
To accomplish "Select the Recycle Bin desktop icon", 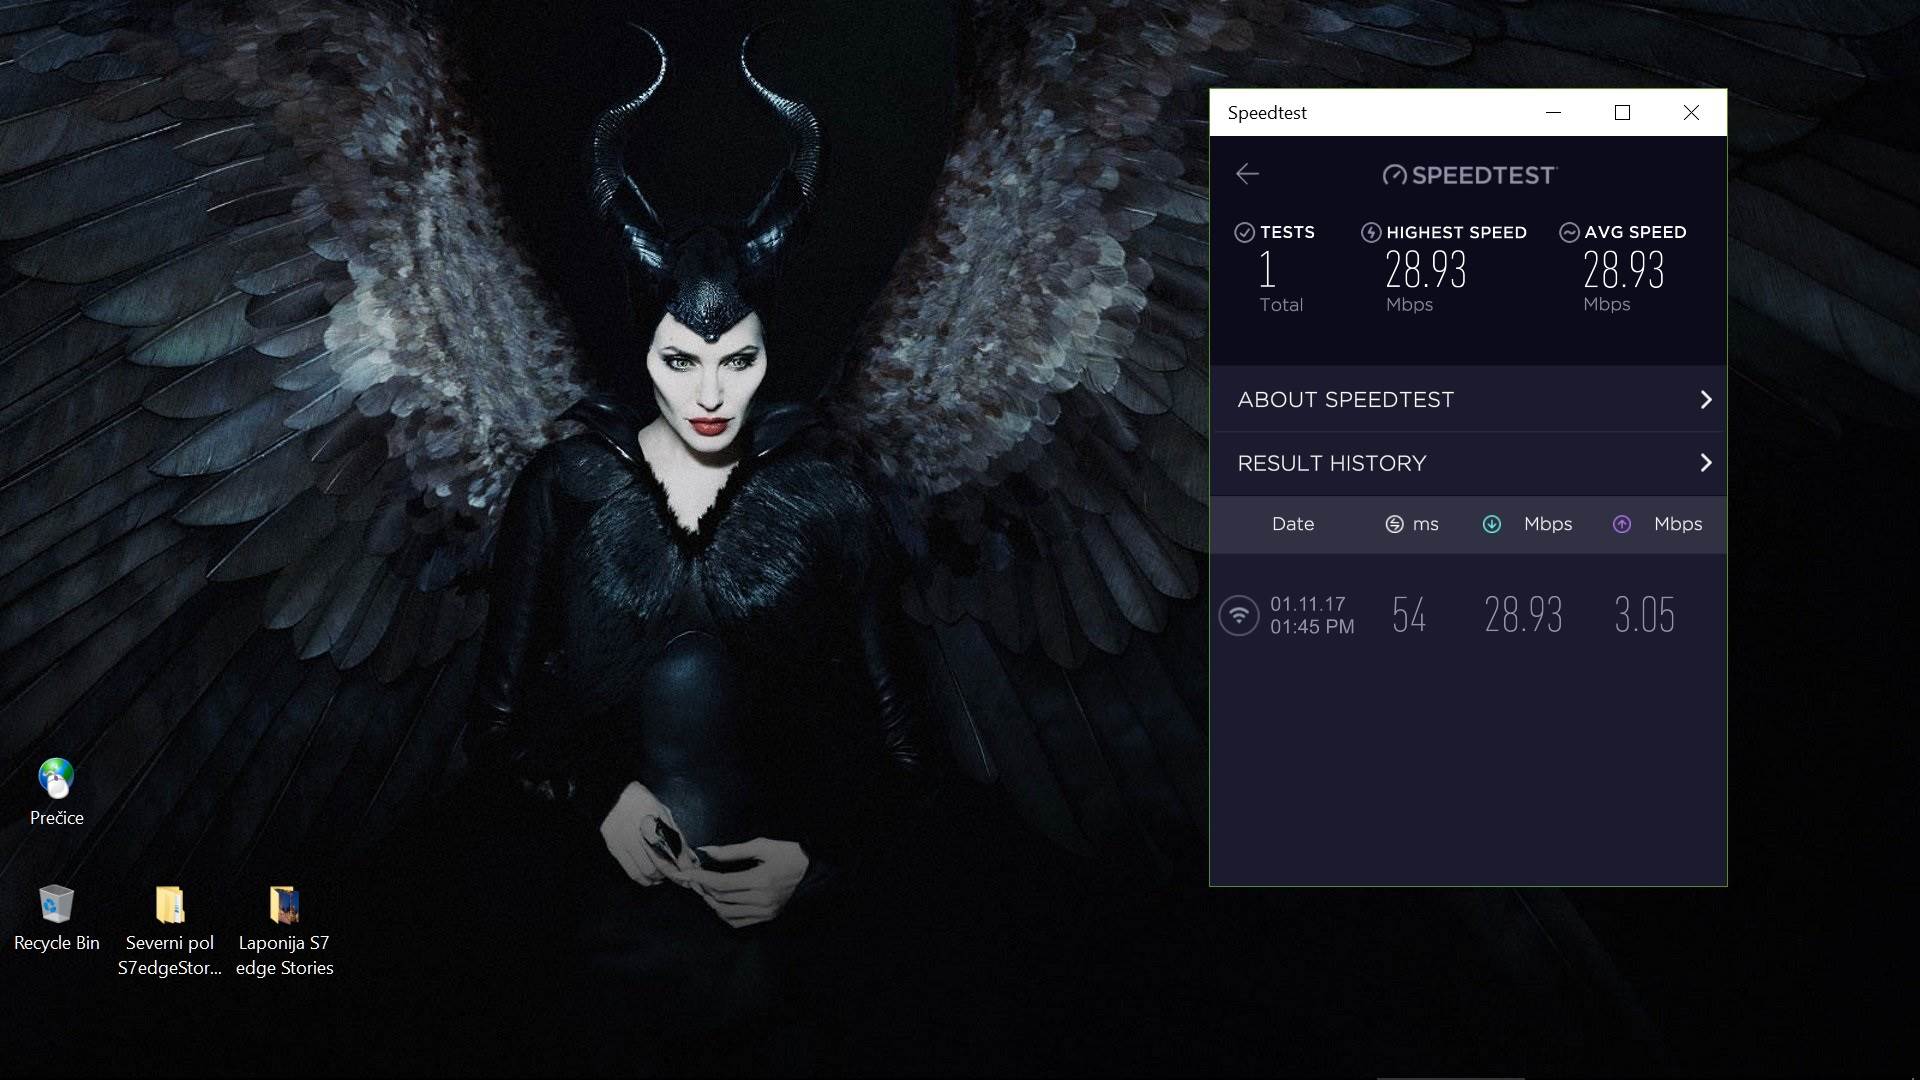I will [56, 905].
